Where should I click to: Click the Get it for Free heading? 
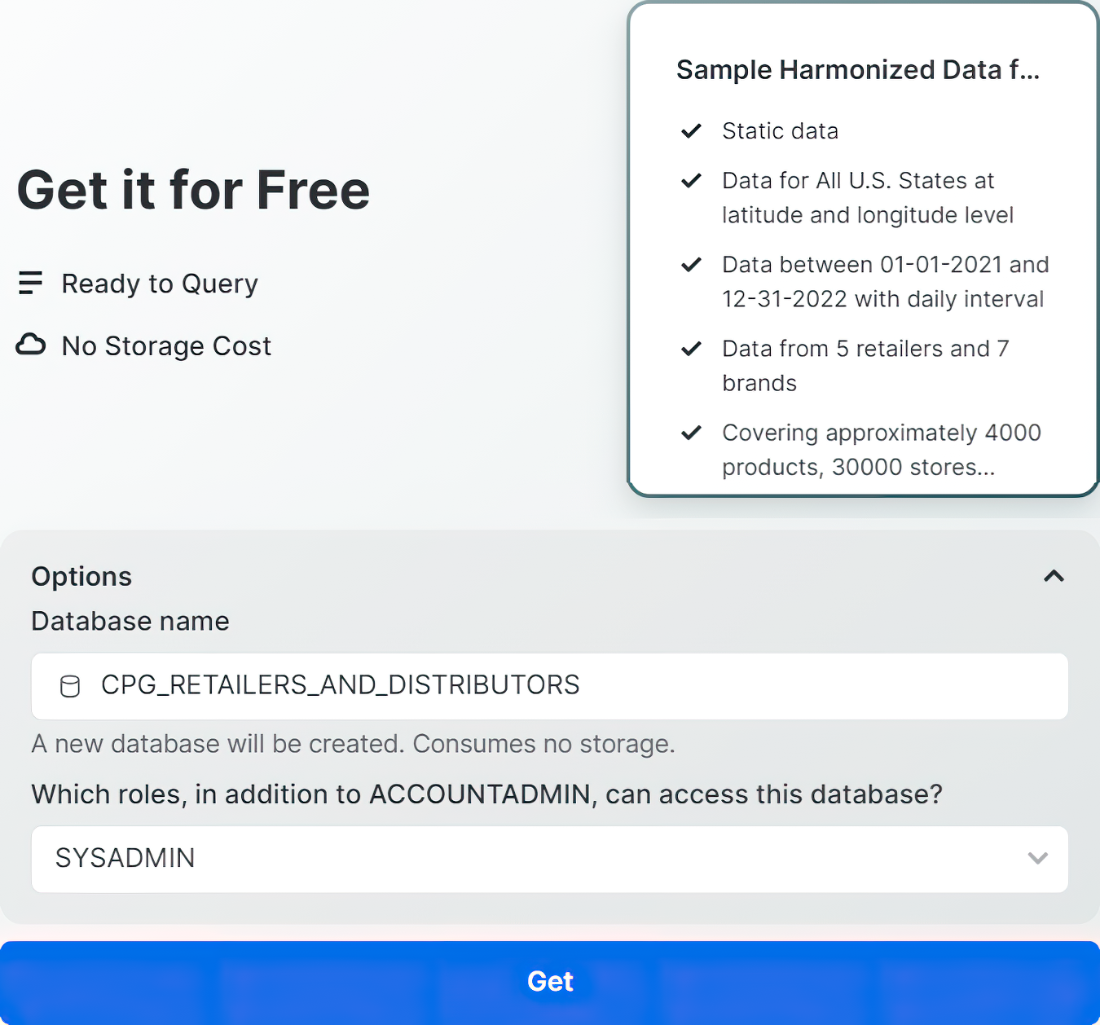click(194, 190)
